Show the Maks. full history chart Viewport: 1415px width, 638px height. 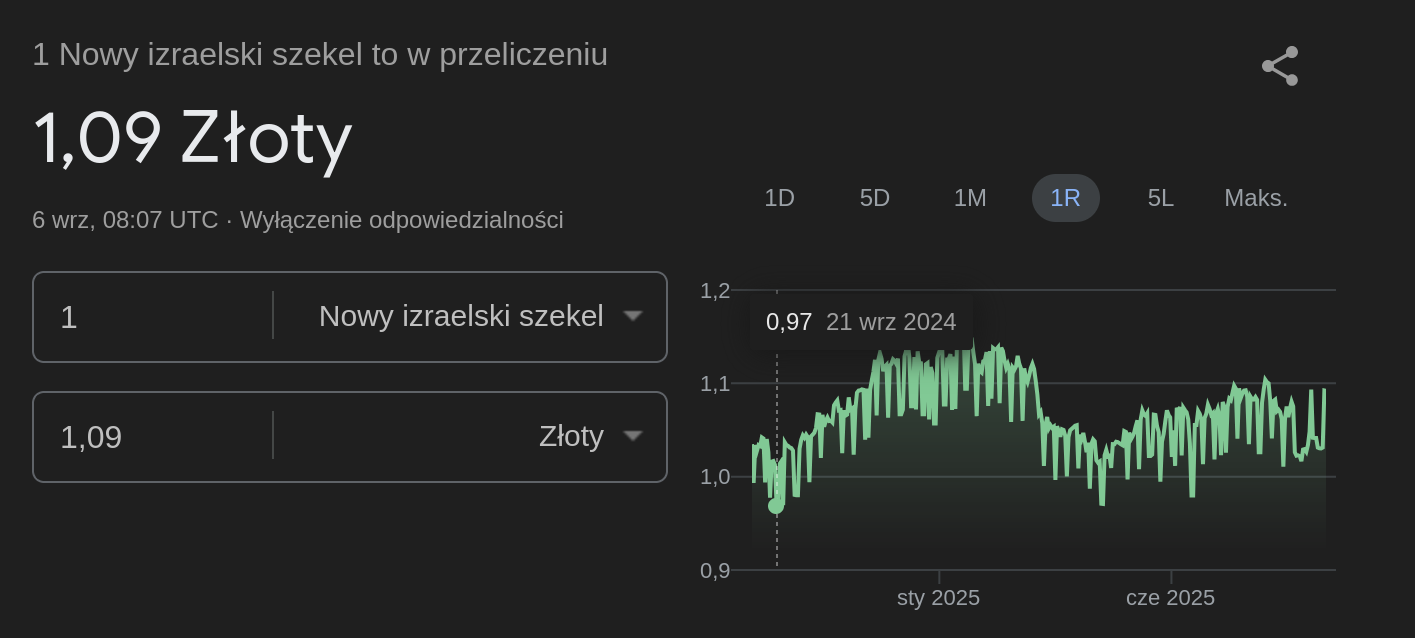(1256, 198)
